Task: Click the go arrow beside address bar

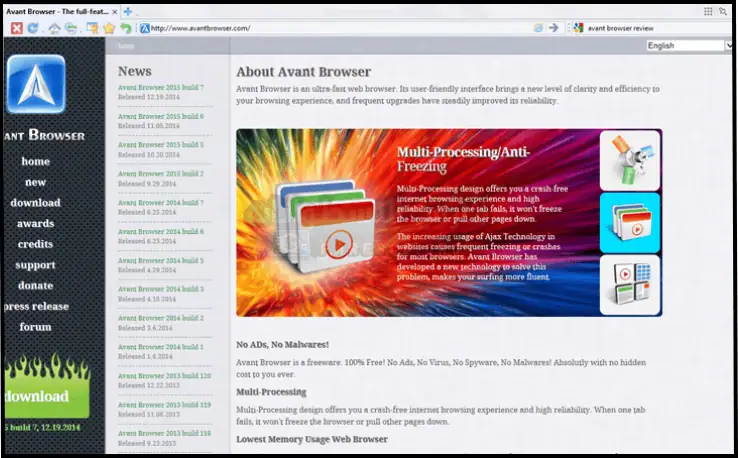Action: pyautogui.click(x=554, y=28)
